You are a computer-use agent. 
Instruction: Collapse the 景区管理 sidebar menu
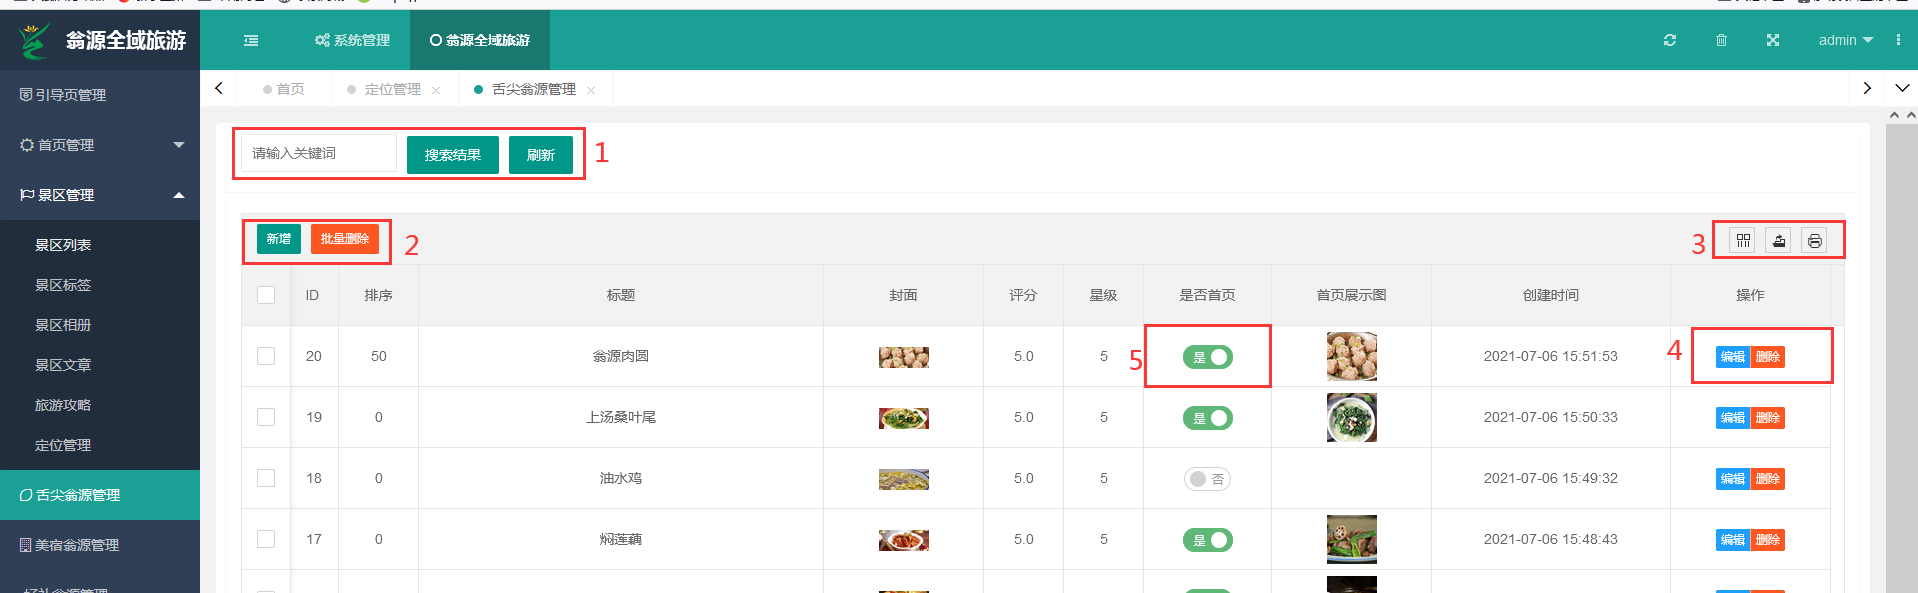pos(100,195)
